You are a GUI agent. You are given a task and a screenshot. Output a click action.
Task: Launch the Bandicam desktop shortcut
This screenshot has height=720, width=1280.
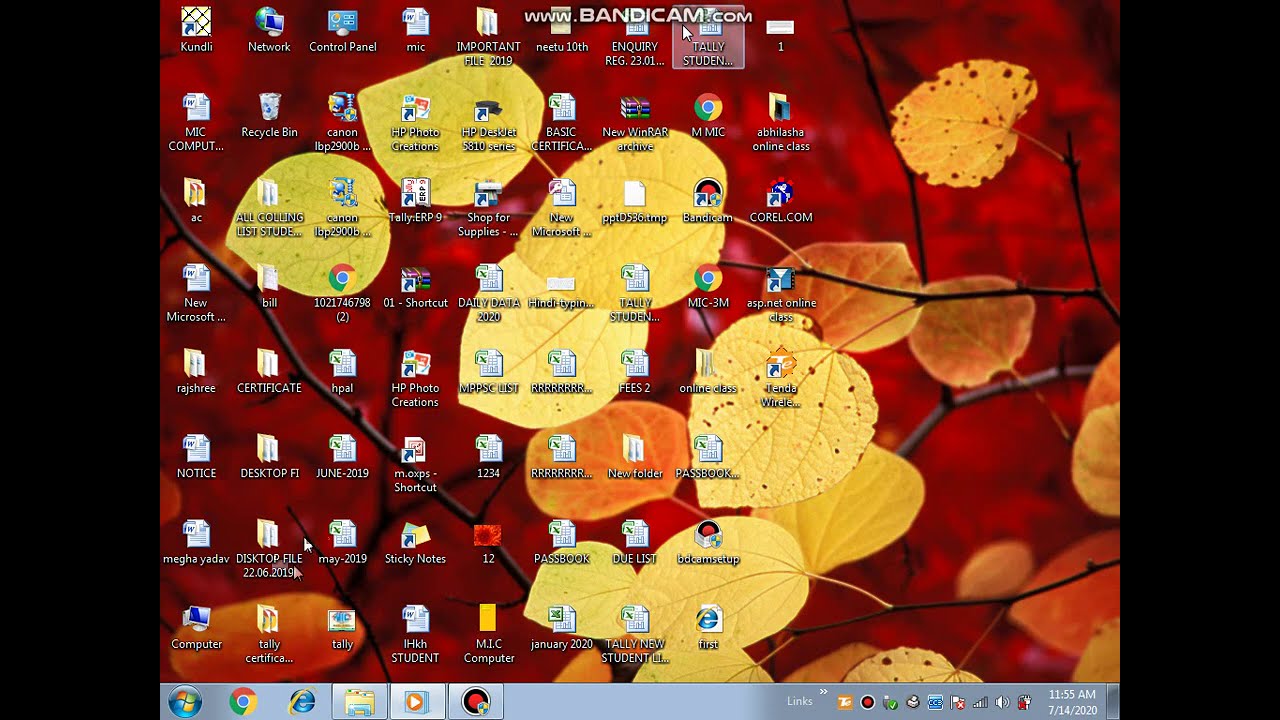tap(708, 200)
